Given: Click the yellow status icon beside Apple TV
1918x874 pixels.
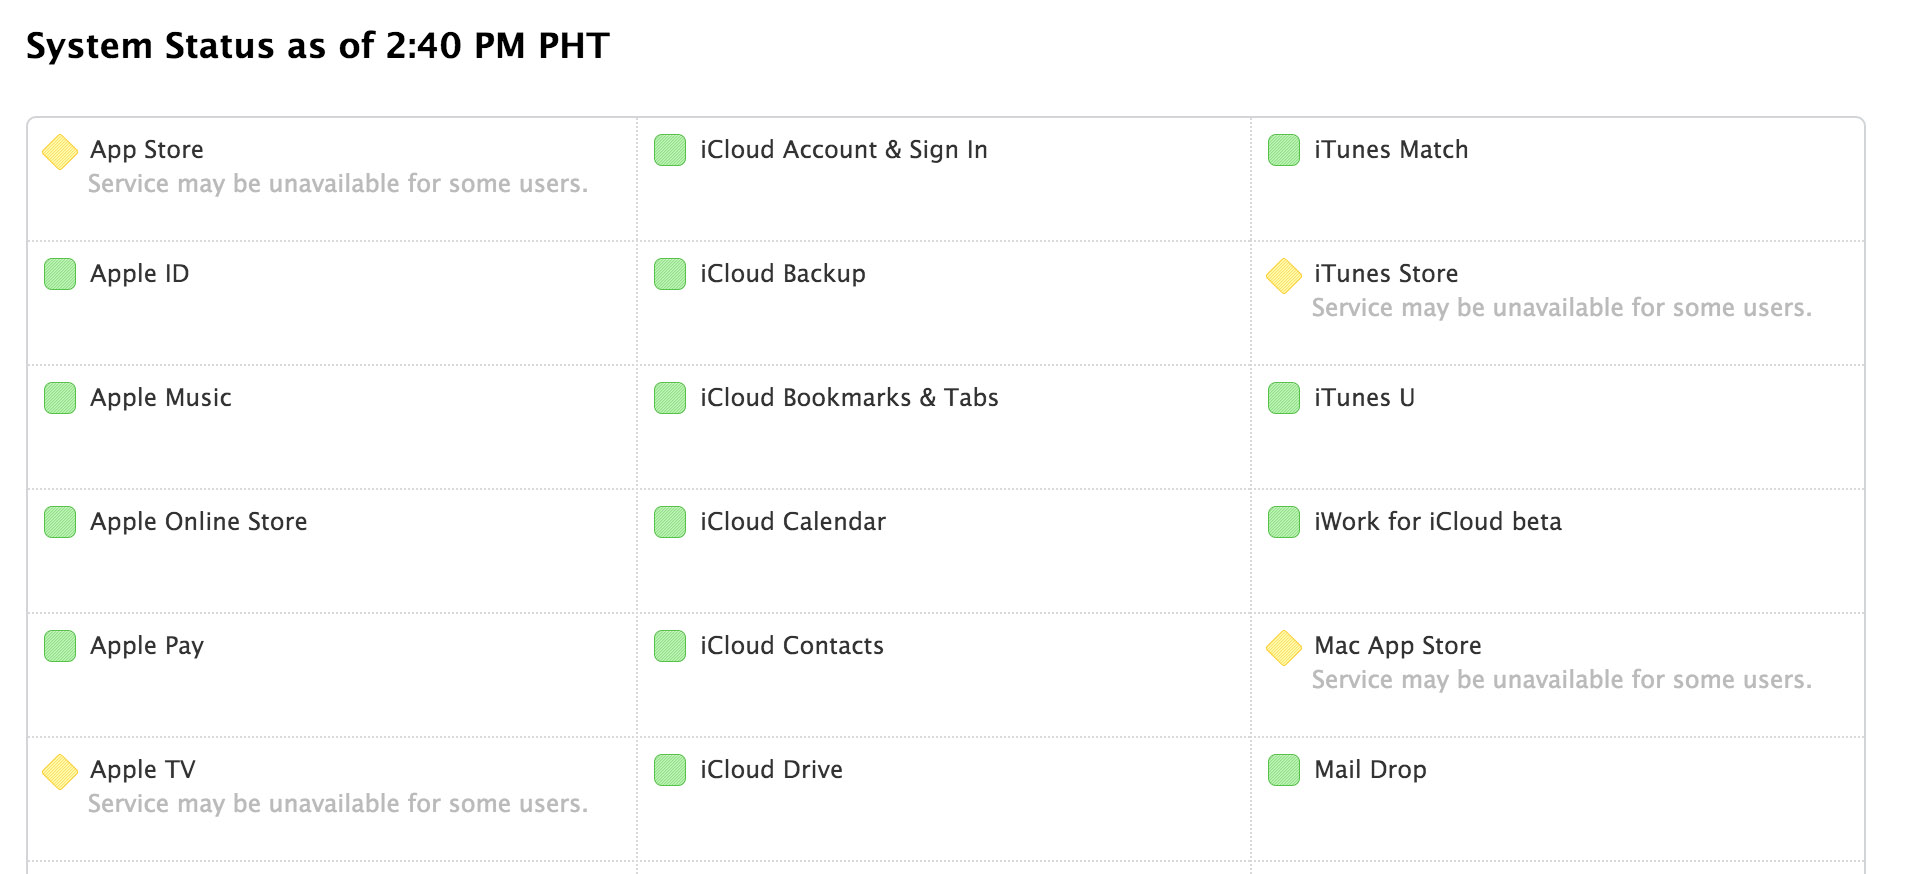Looking at the screenshot, I should tap(60, 771).
